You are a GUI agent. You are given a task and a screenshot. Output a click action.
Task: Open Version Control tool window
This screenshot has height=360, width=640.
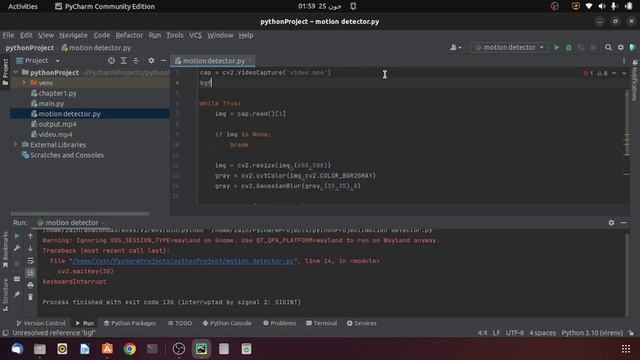point(40,323)
